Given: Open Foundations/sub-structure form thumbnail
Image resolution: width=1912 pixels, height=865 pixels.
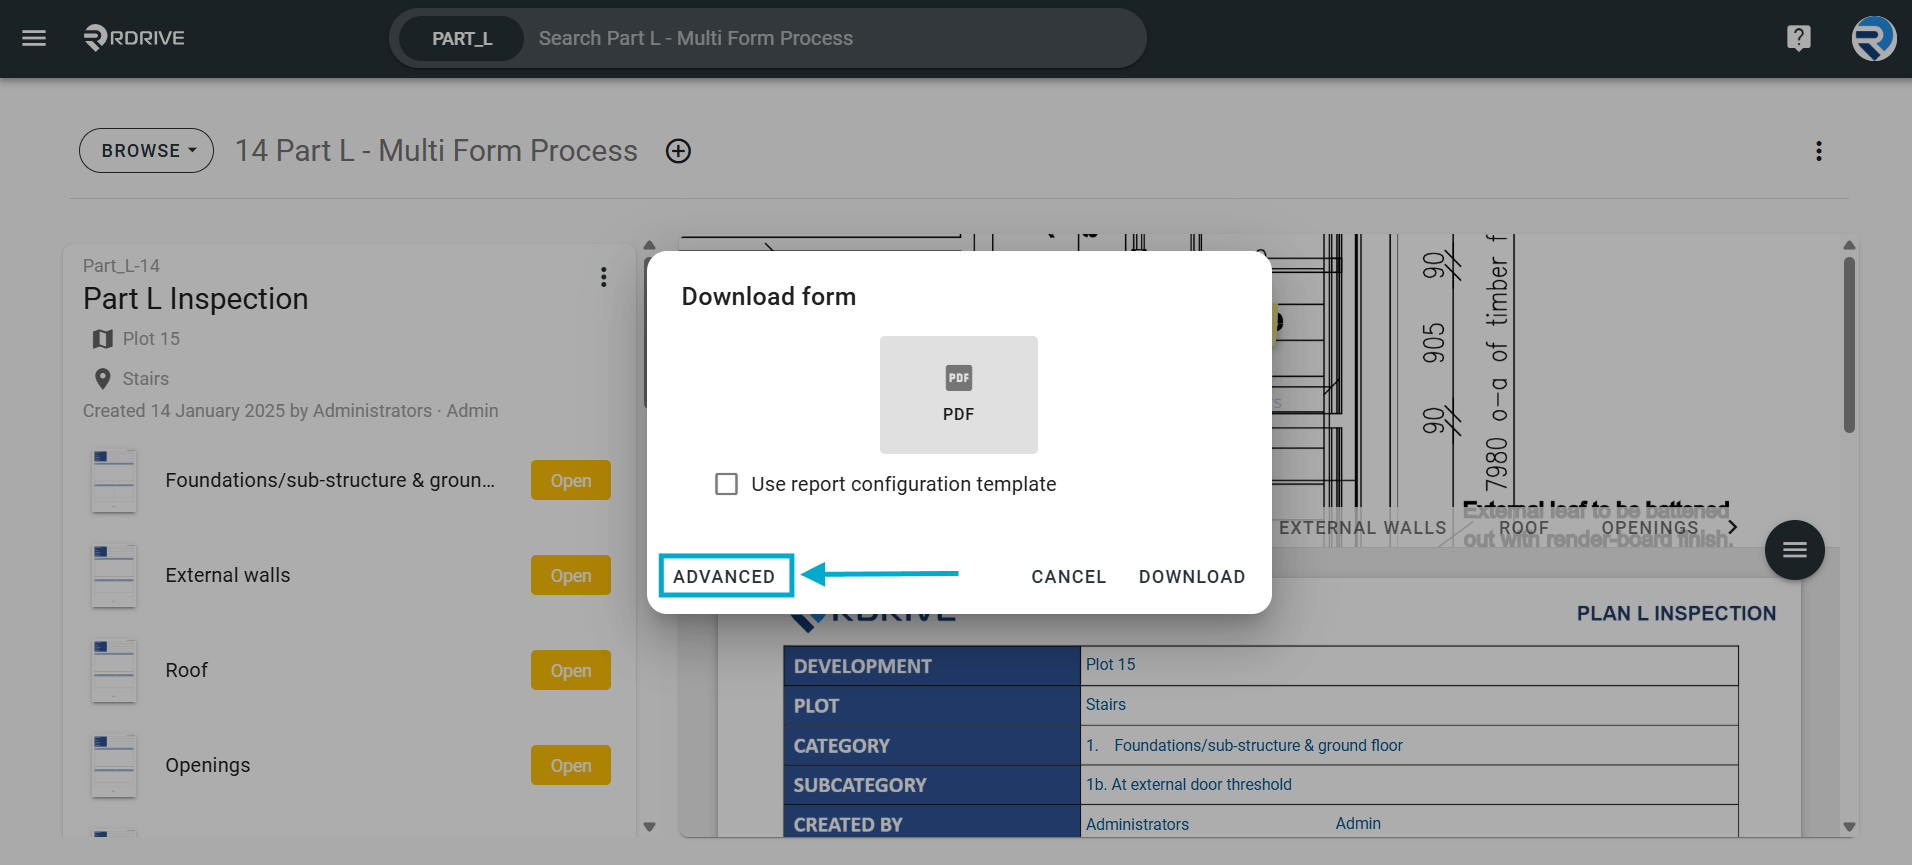Looking at the screenshot, I should click(x=114, y=481).
